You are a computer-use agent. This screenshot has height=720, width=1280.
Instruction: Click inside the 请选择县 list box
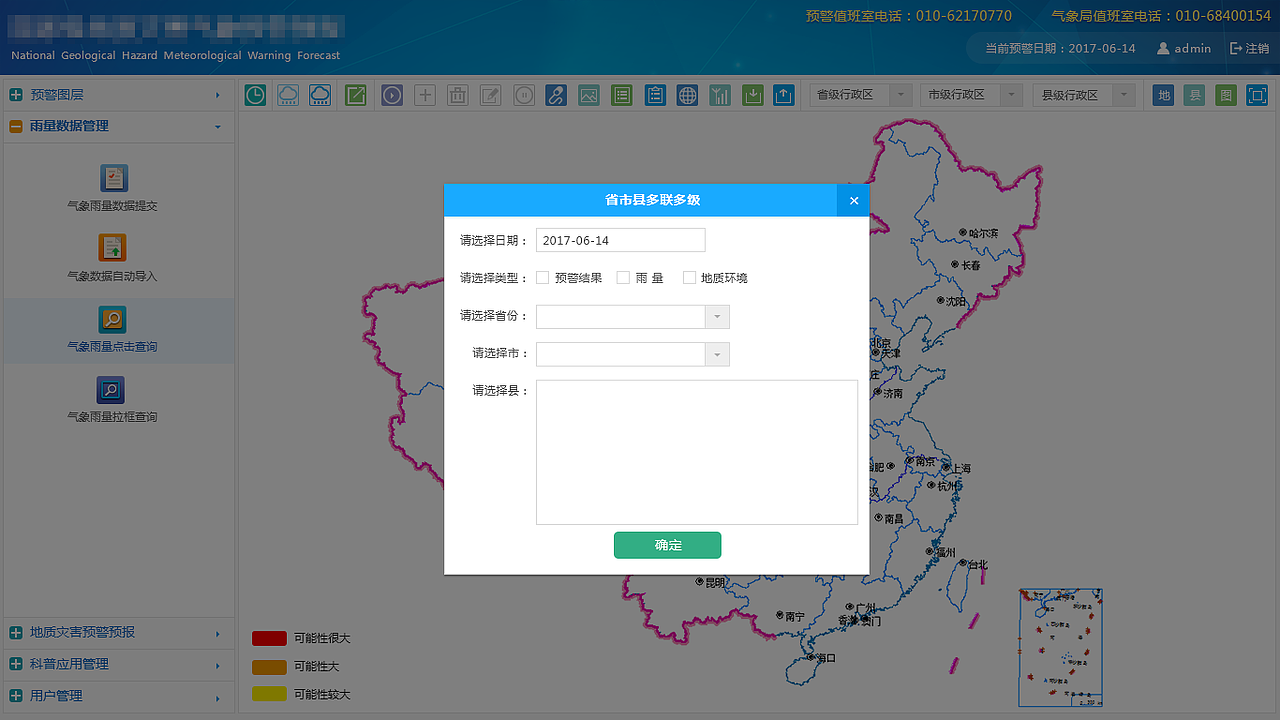697,452
